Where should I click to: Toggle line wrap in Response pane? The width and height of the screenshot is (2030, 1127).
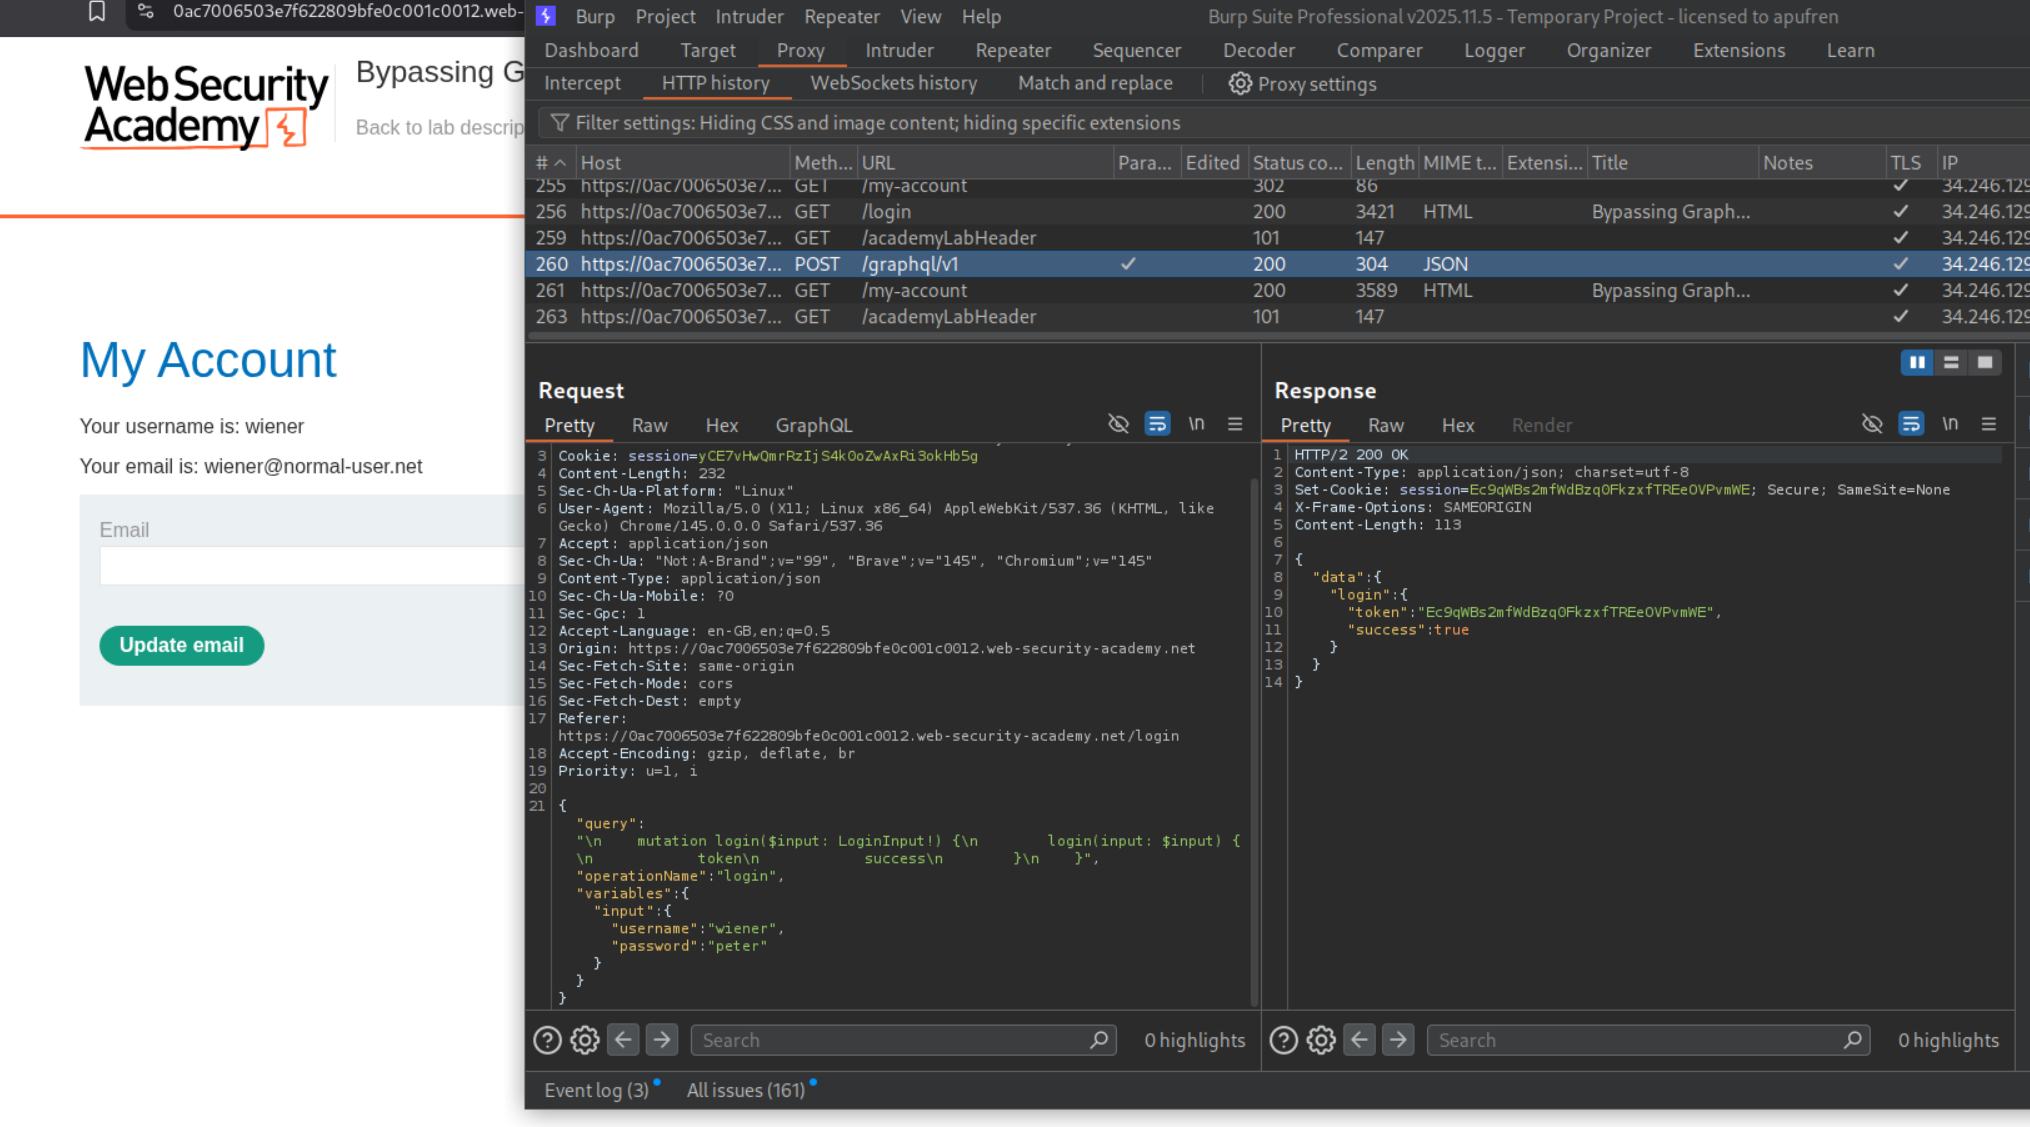1910,424
